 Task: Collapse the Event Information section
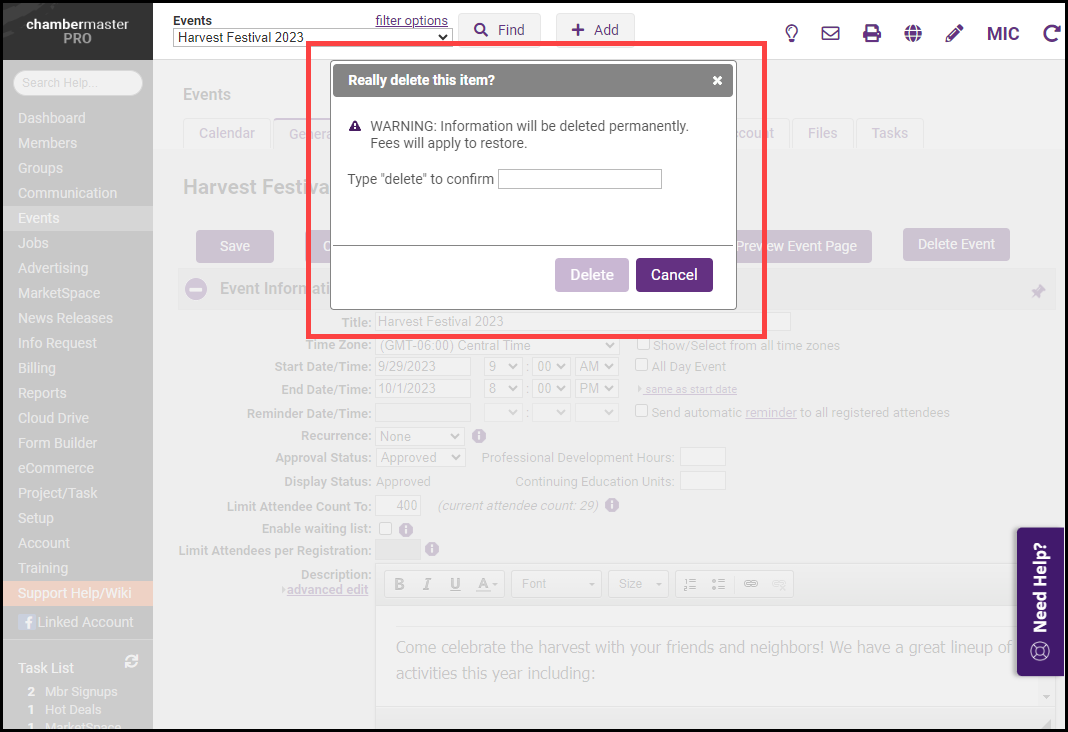pyautogui.click(x=196, y=289)
